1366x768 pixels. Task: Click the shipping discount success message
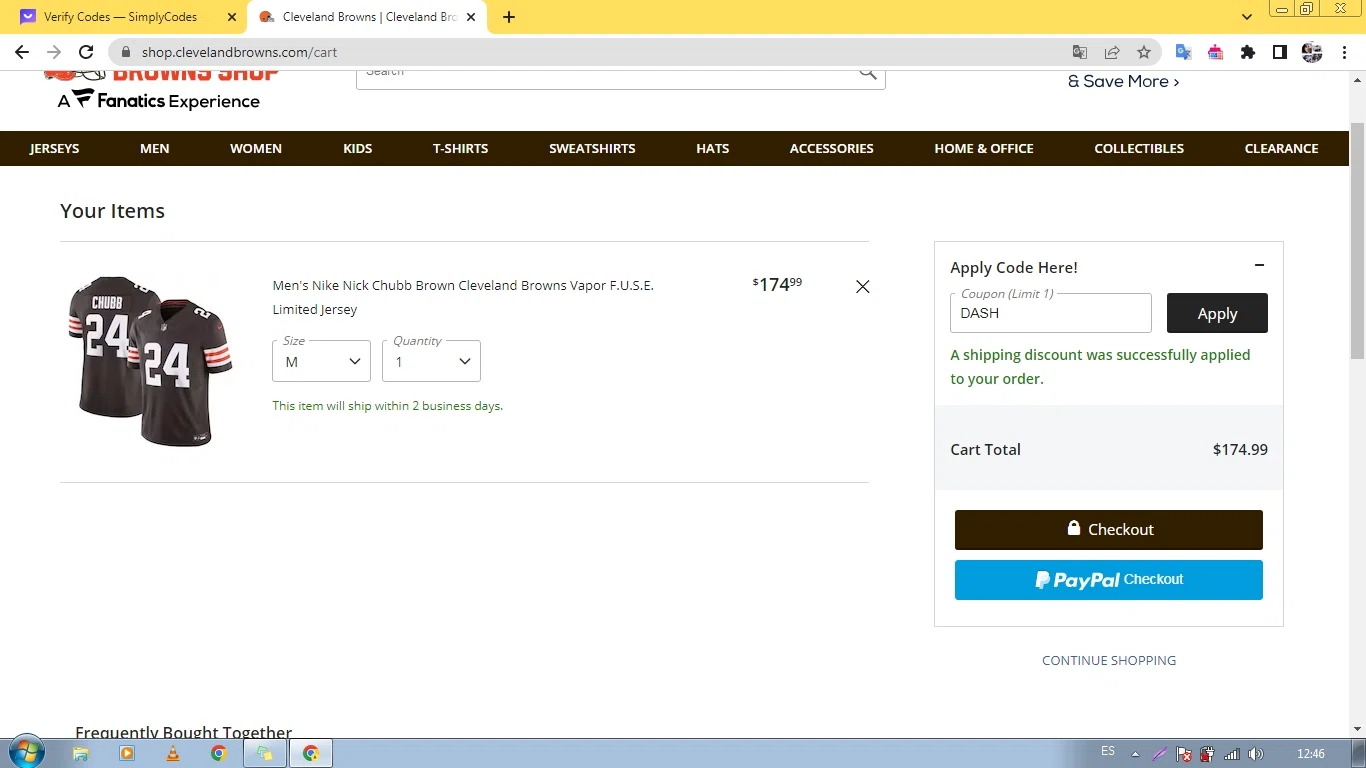pyautogui.click(x=1100, y=367)
